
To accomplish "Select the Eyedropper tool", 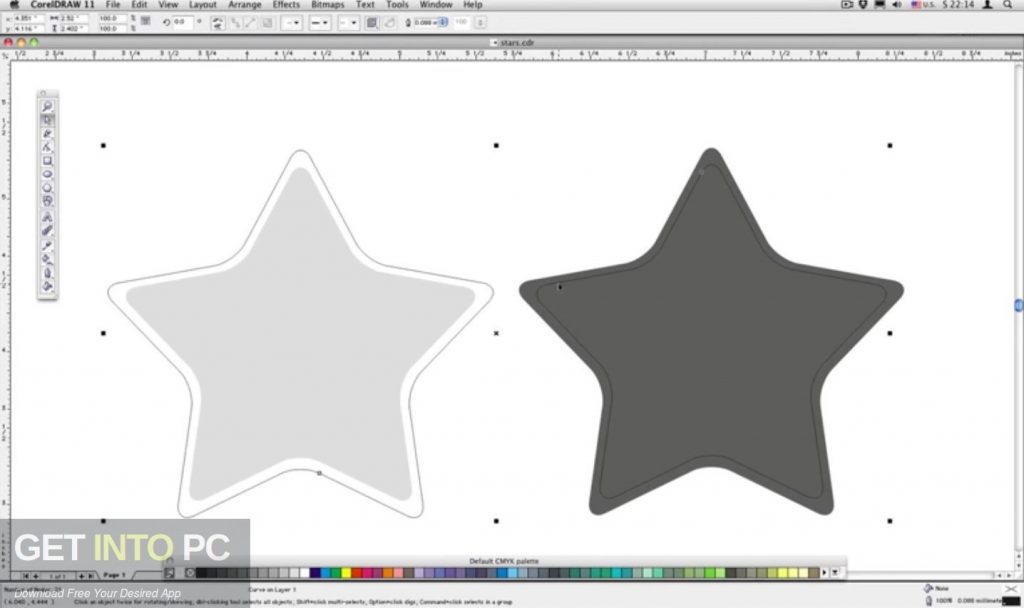I will coord(47,246).
